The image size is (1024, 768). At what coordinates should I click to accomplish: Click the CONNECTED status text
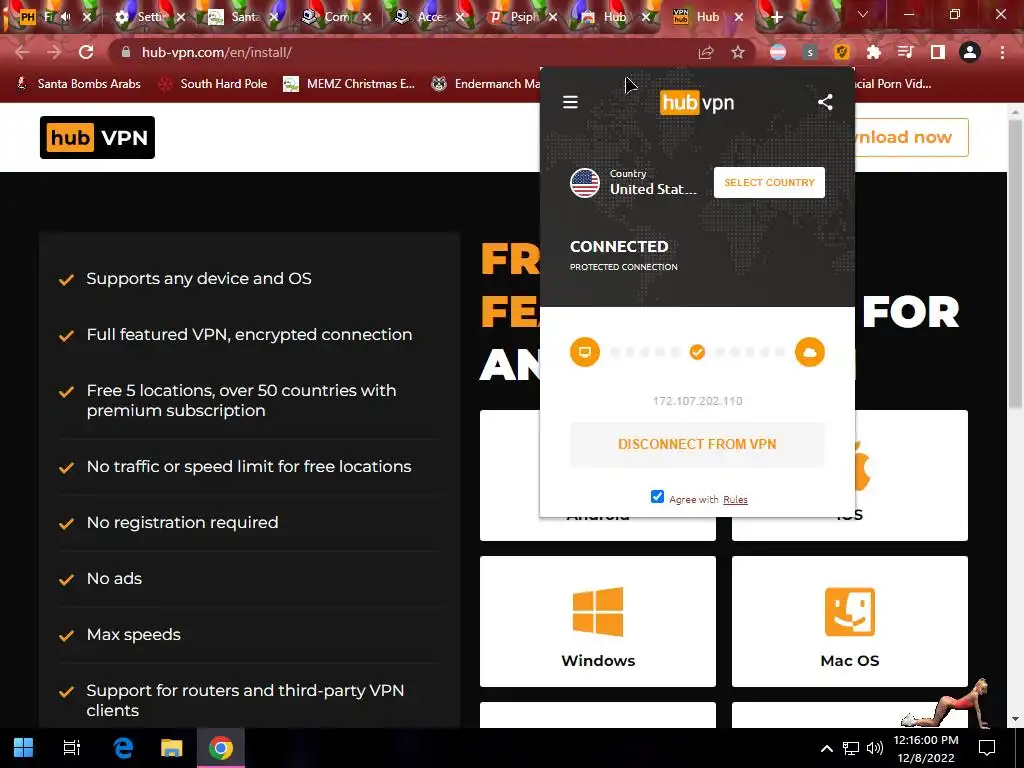[618, 247]
